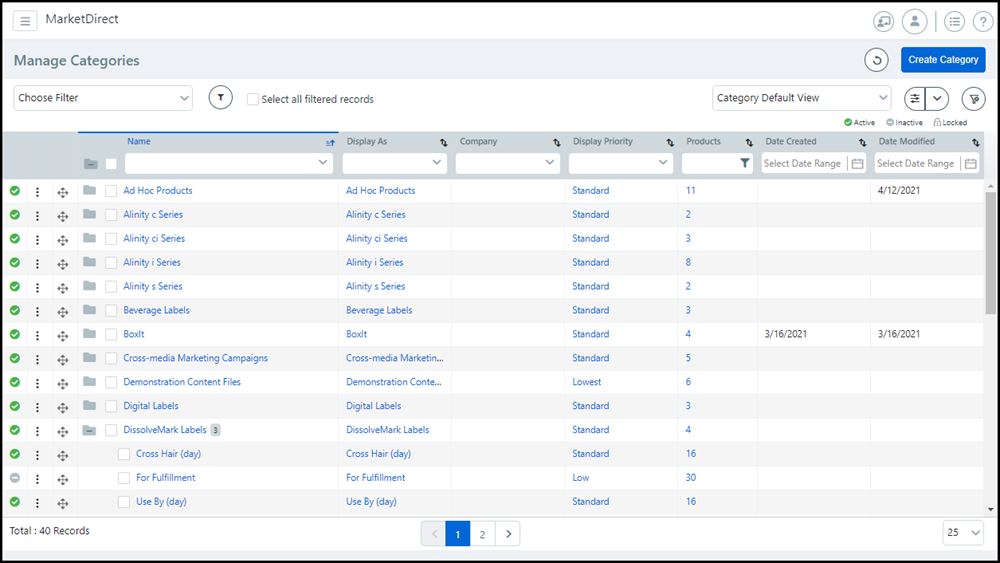
Task: Click the move handle for Ad Hoc Products
Action: coord(62,191)
